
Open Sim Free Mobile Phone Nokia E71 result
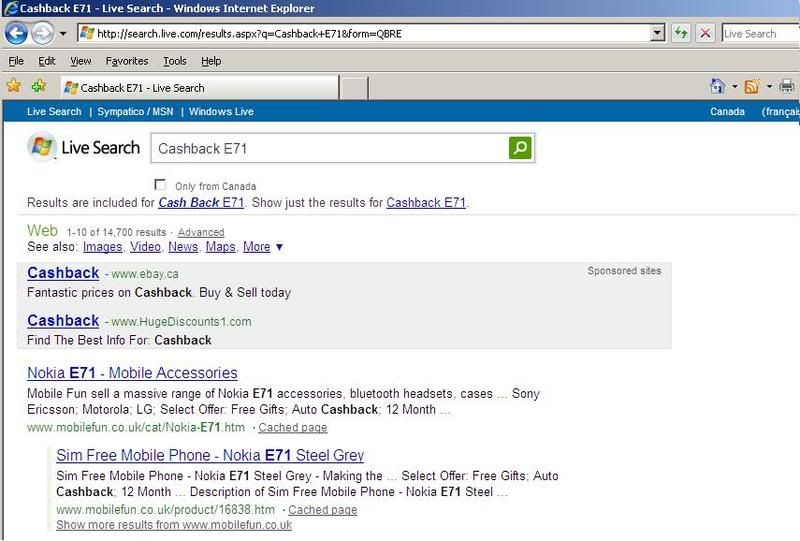coord(210,455)
